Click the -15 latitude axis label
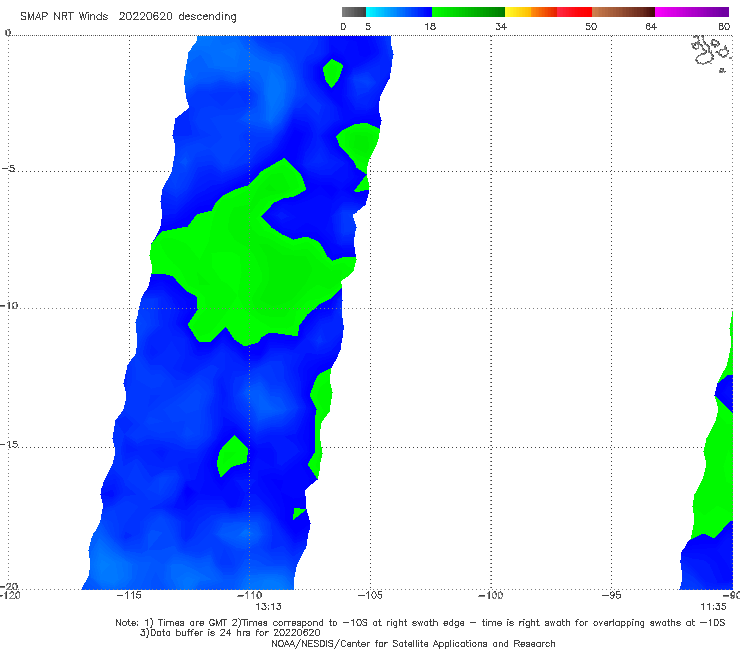The height and width of the screenshot is (650, 740). tap(9, 444)
